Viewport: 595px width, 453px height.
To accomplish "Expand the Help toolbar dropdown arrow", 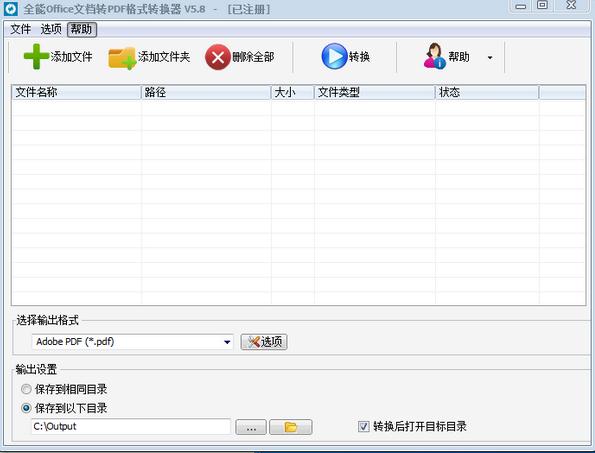I will (x=490, y=58).
